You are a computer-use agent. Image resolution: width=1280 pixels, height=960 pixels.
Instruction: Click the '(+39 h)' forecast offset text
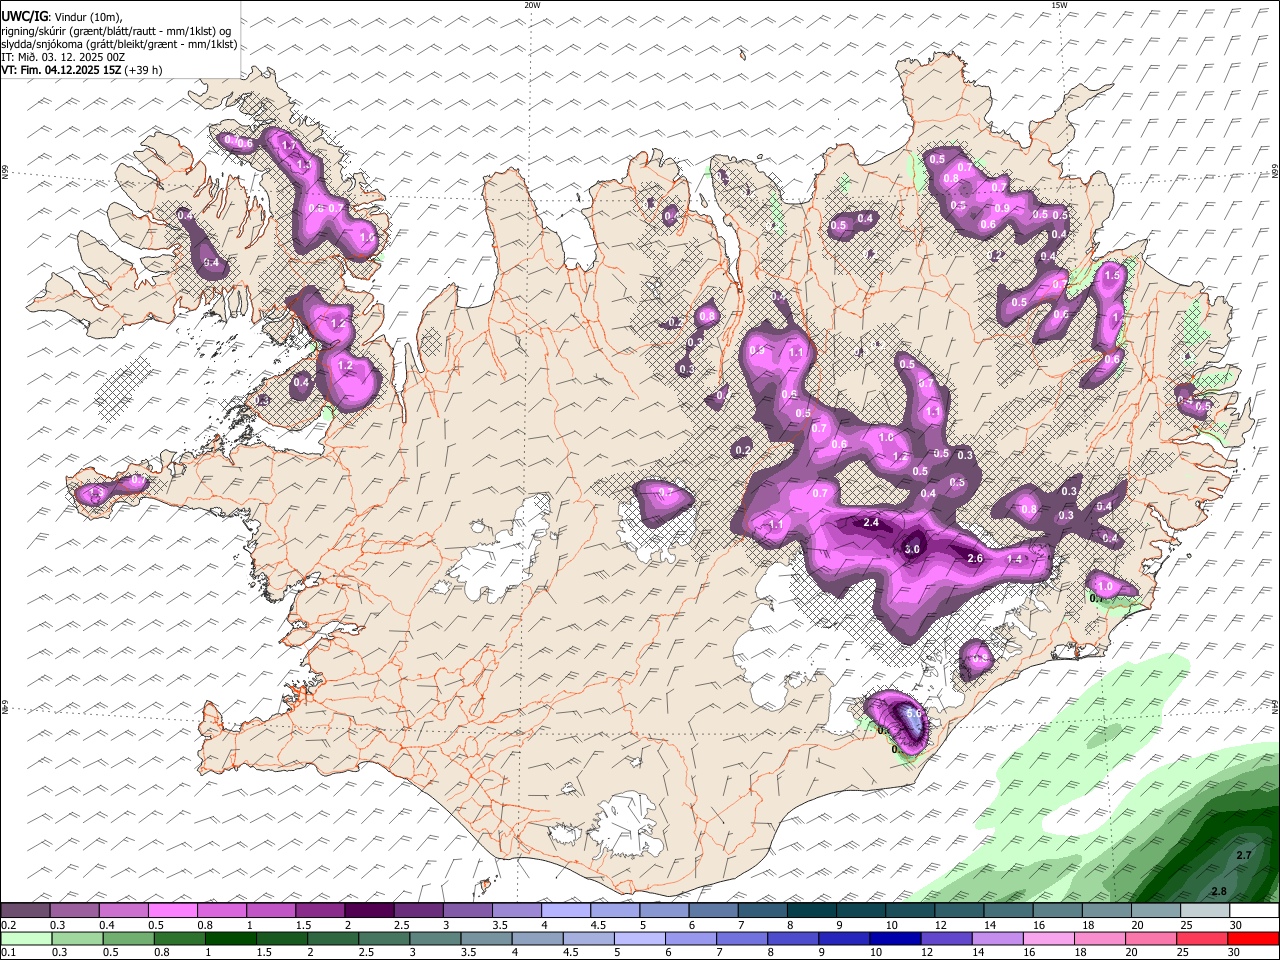[143, 70]
